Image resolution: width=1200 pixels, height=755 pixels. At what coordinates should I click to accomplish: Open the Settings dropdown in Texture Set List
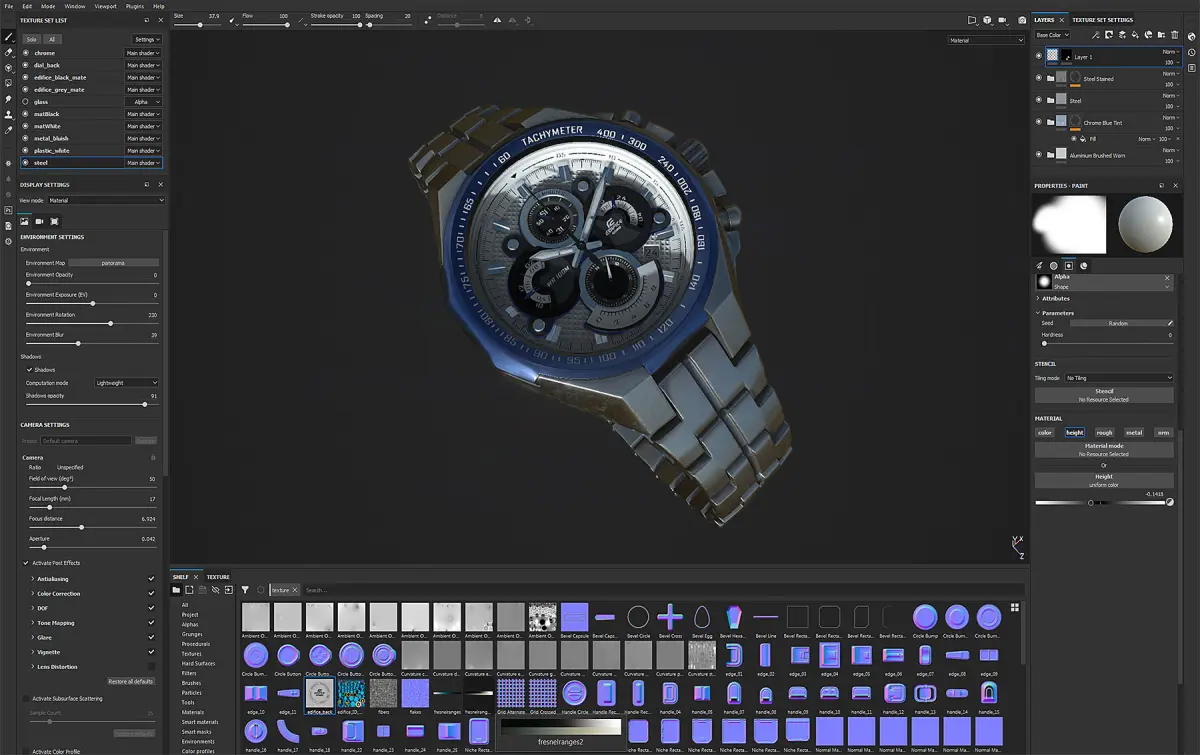[x=147, y=39]
